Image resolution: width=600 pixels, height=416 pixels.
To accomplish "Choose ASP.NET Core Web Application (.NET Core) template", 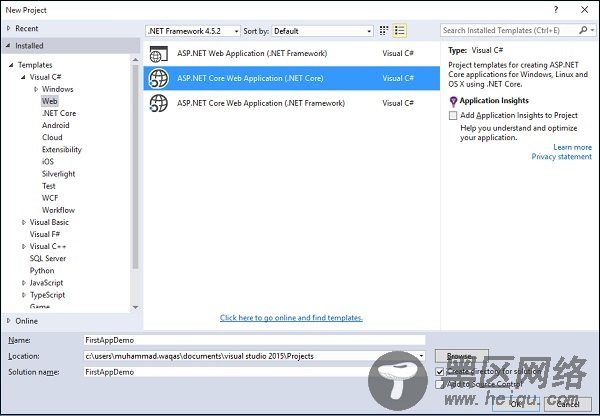I will [x=292, y=78].
